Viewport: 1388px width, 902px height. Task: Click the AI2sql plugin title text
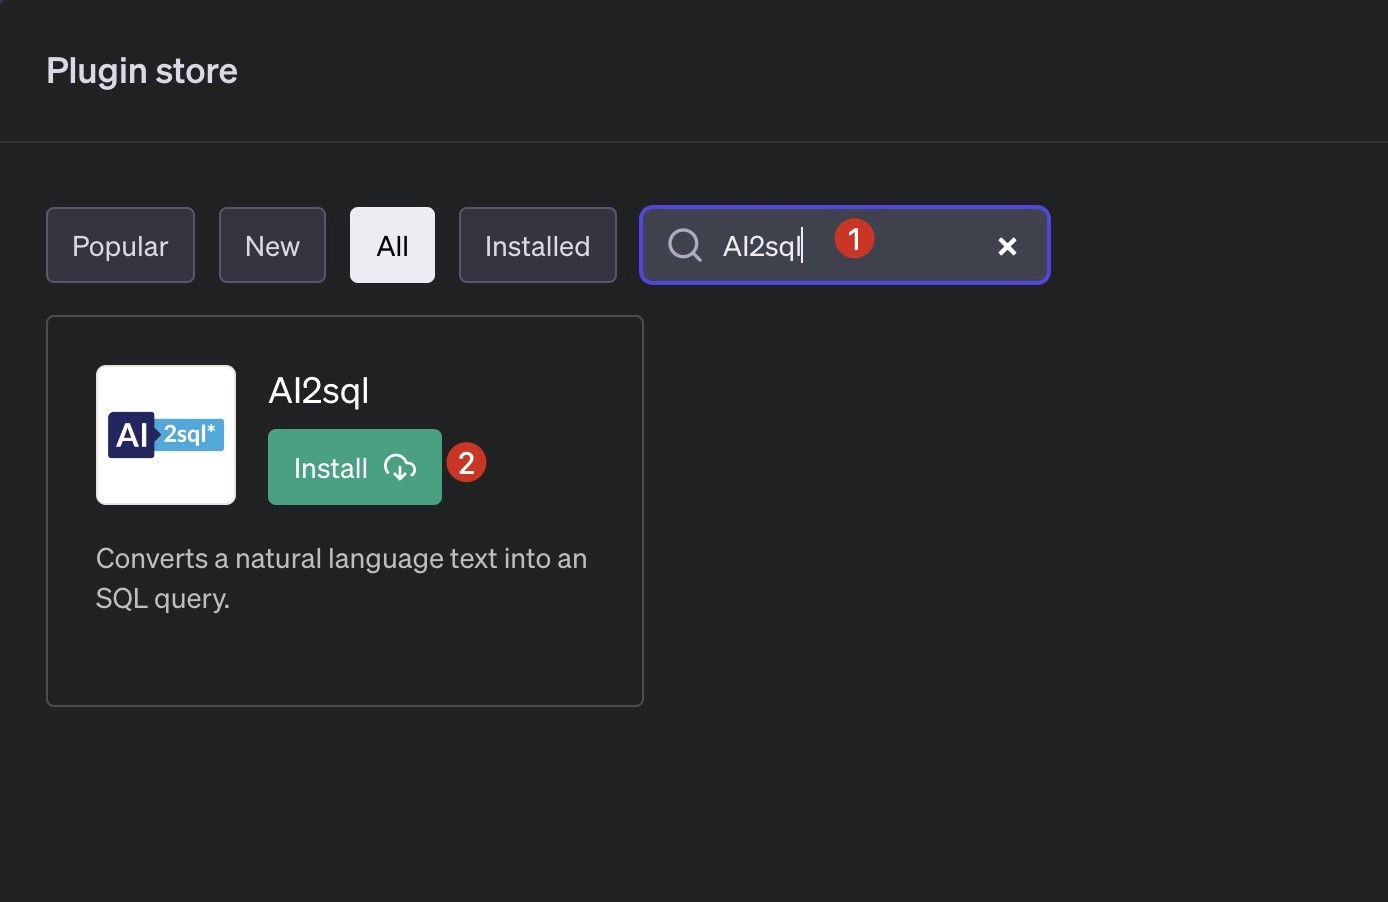pyautogui.click(x=319, y=390)
